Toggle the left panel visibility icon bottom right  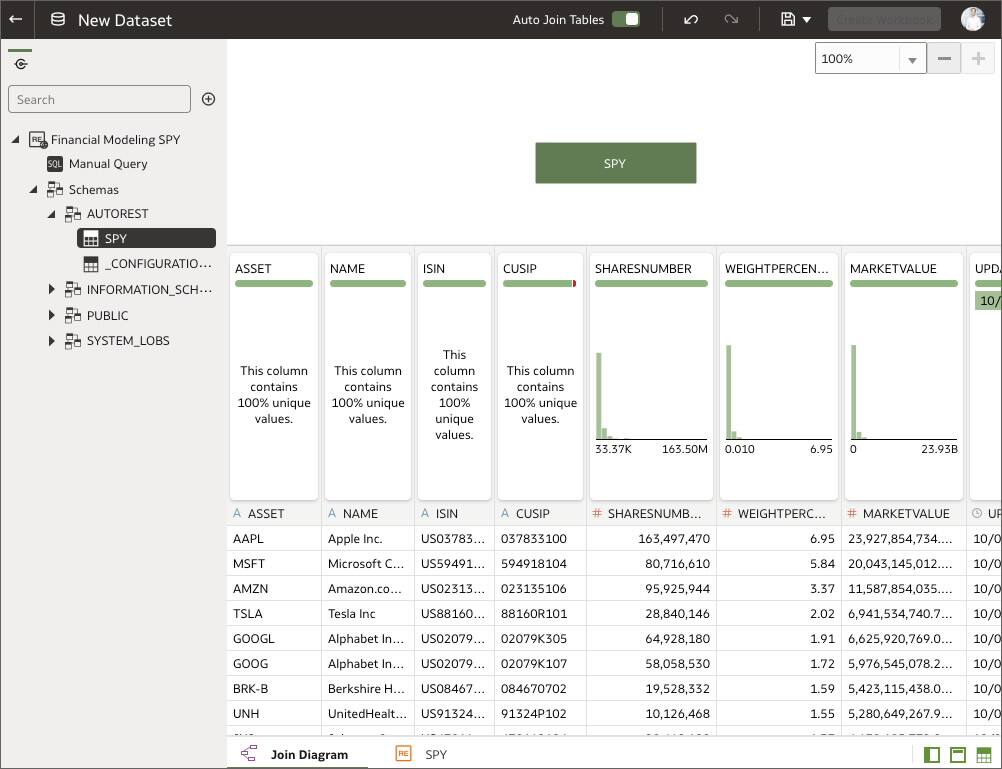[930, 754]
